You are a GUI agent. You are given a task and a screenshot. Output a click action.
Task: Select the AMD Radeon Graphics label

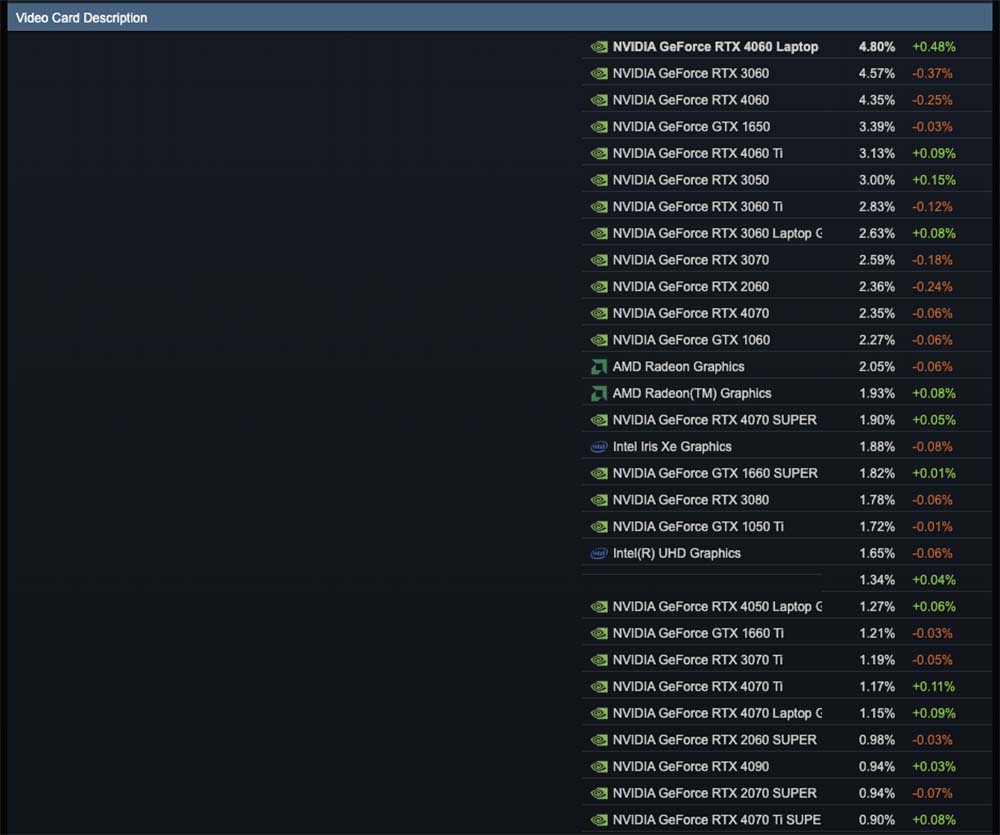[679, 367]
